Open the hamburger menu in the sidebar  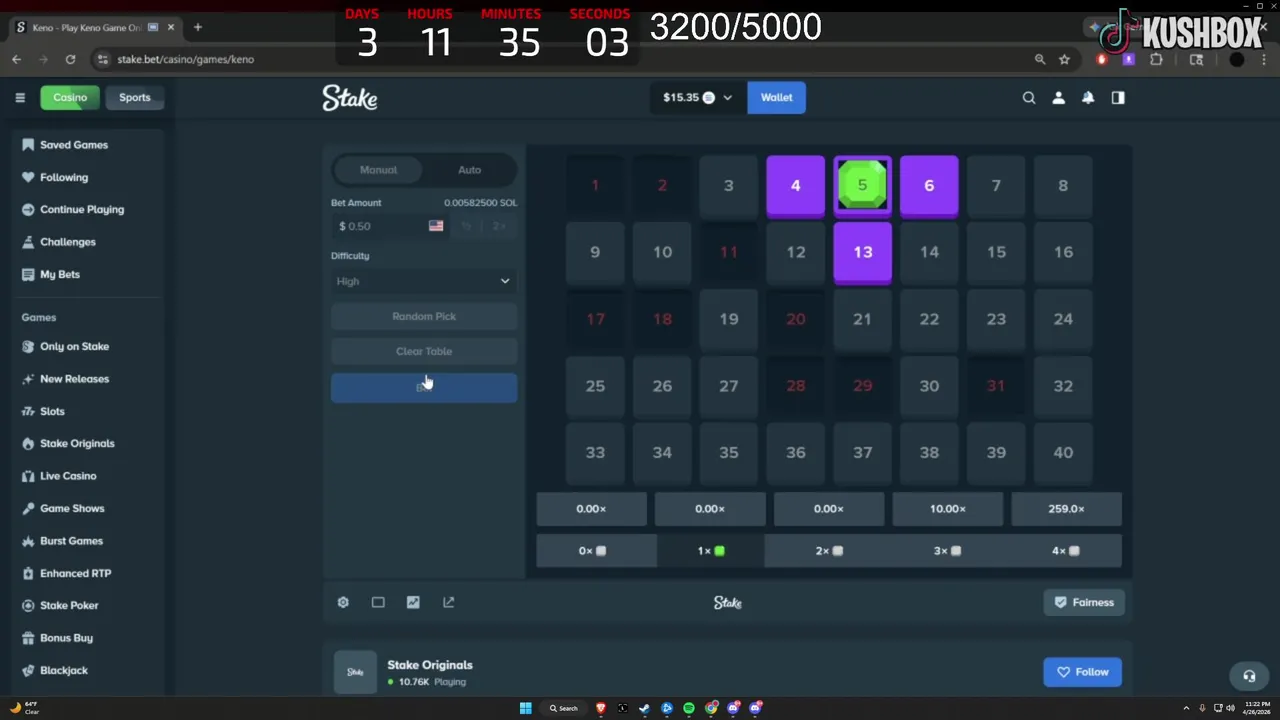click(20, 97)
